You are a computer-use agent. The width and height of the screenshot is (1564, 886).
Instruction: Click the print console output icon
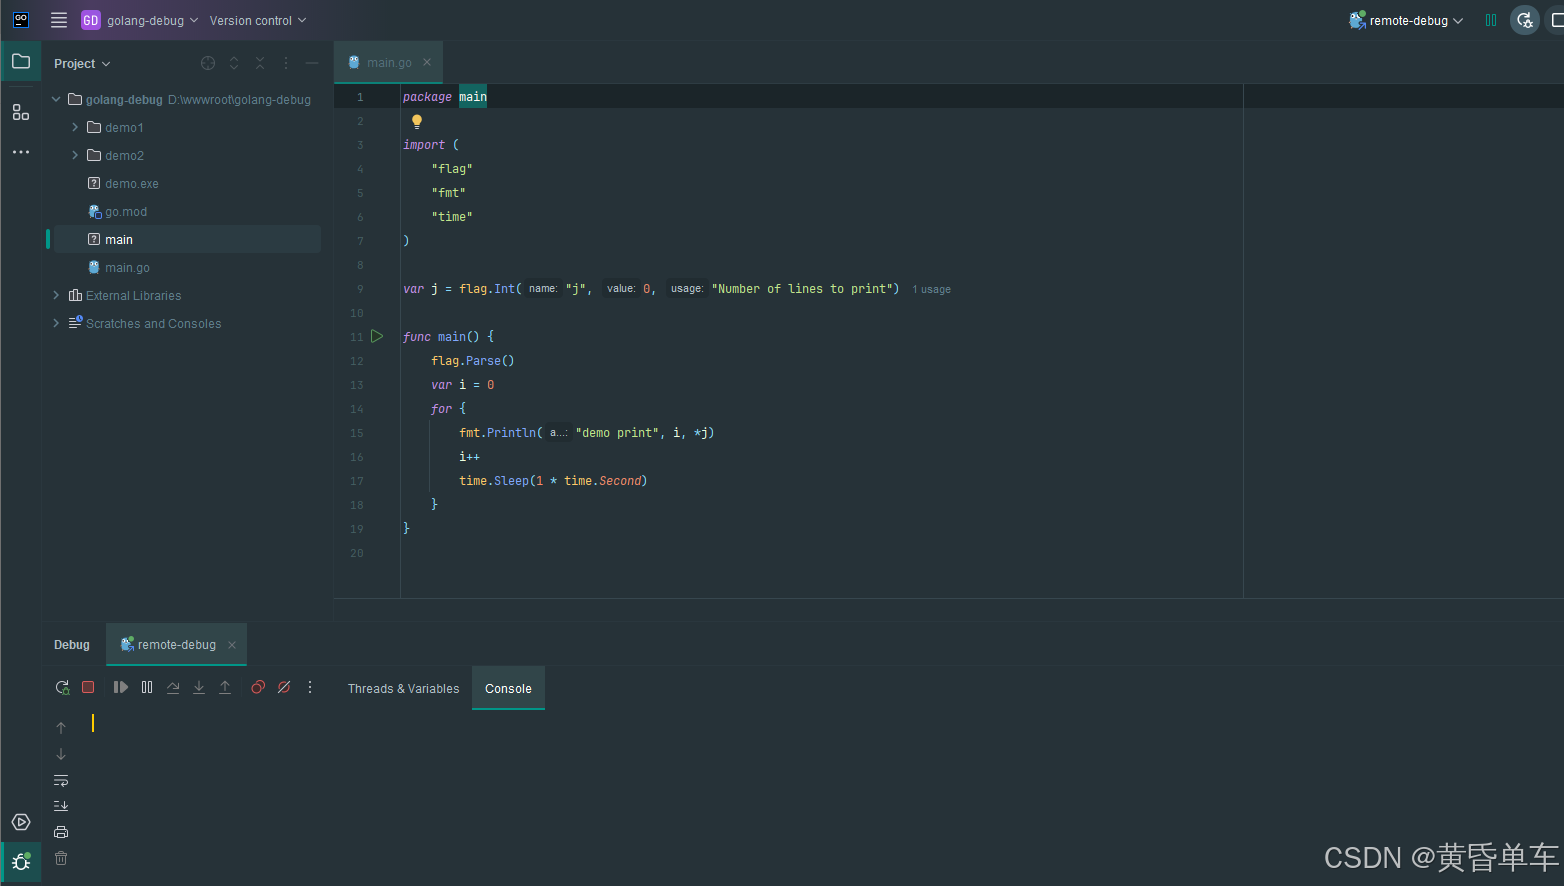61,832
